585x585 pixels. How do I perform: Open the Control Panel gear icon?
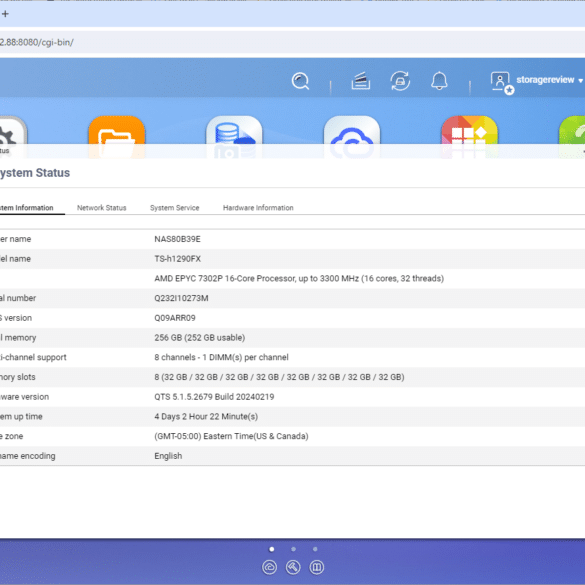click(x=13, y=137)
